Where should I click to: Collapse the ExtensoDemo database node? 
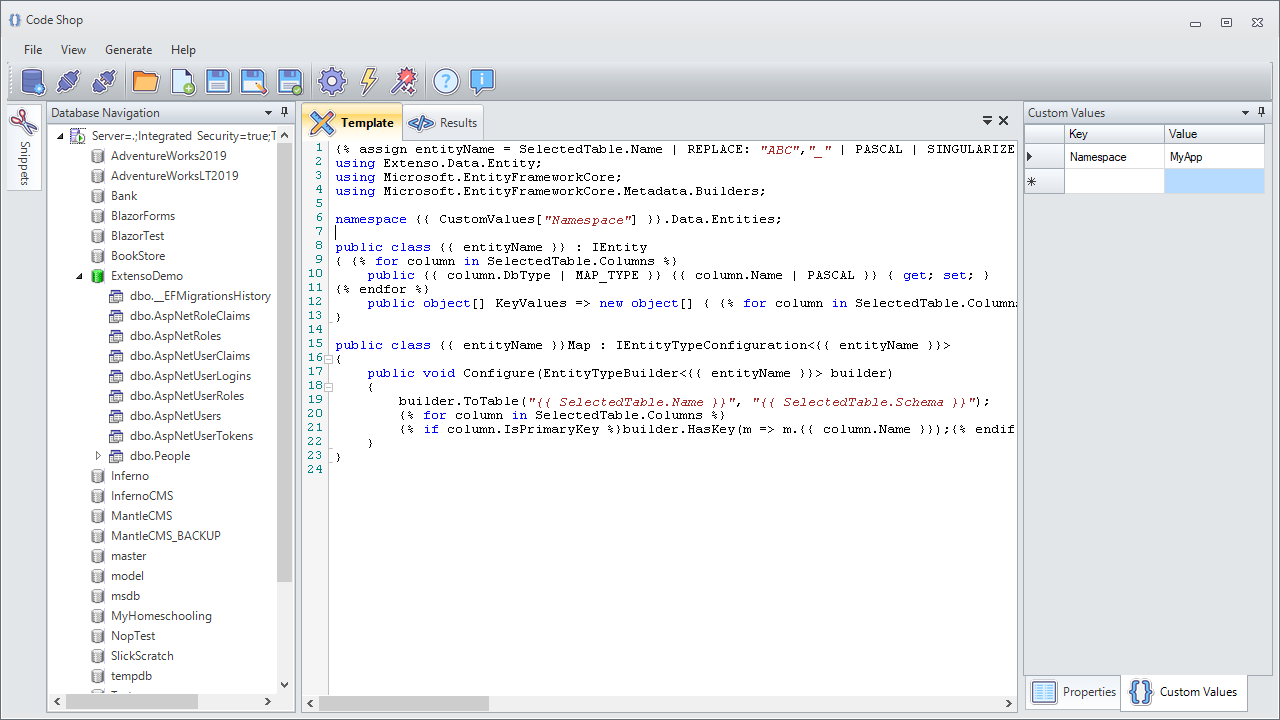click(x=80, y=276)
